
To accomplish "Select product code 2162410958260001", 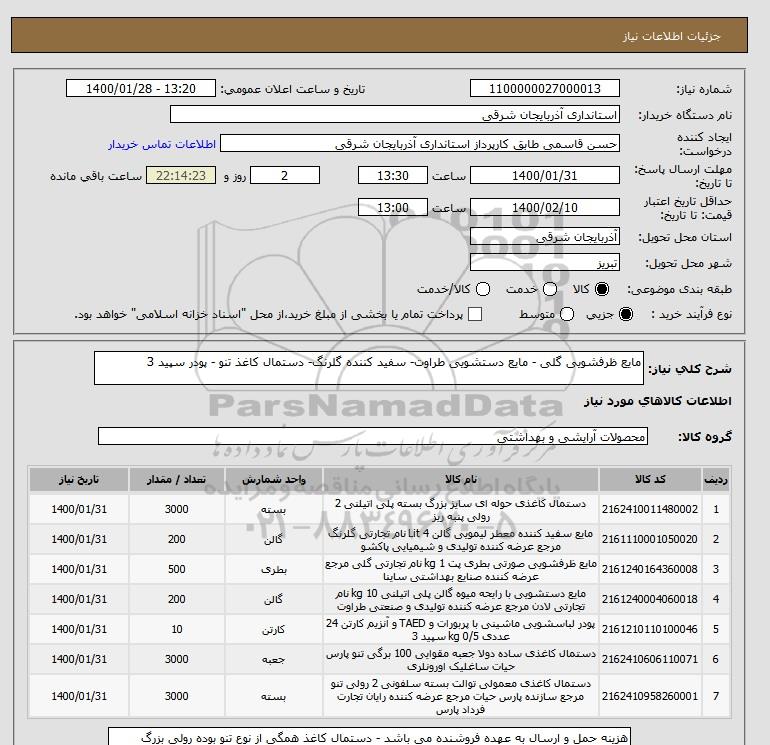I will pos(650,696).
